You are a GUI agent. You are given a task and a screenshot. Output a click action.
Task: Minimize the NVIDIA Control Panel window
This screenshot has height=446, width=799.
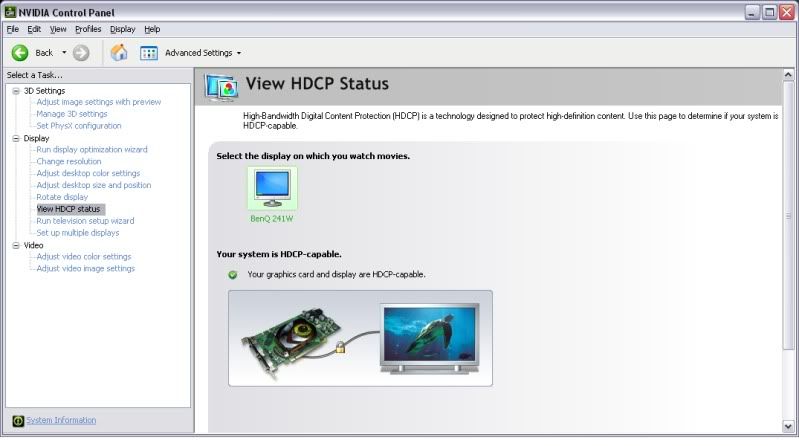pos(752,12)
